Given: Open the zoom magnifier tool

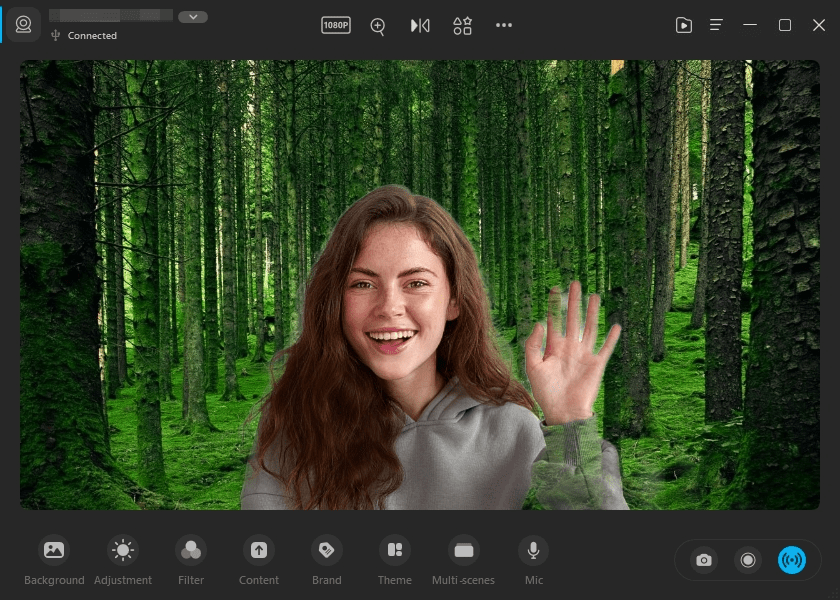Looking at the screenshot, I should click(x=377, y=26).
